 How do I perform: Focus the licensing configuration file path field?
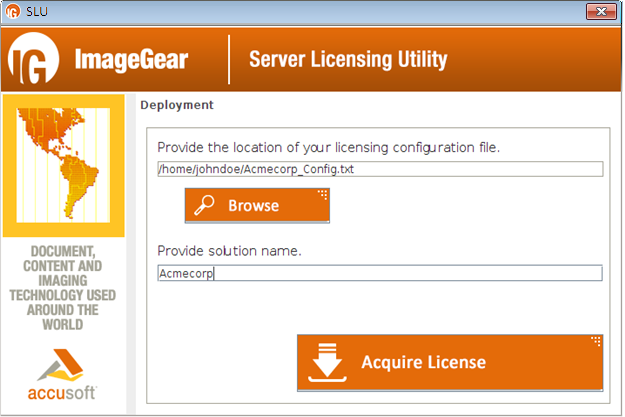click(x=379, y=169)
